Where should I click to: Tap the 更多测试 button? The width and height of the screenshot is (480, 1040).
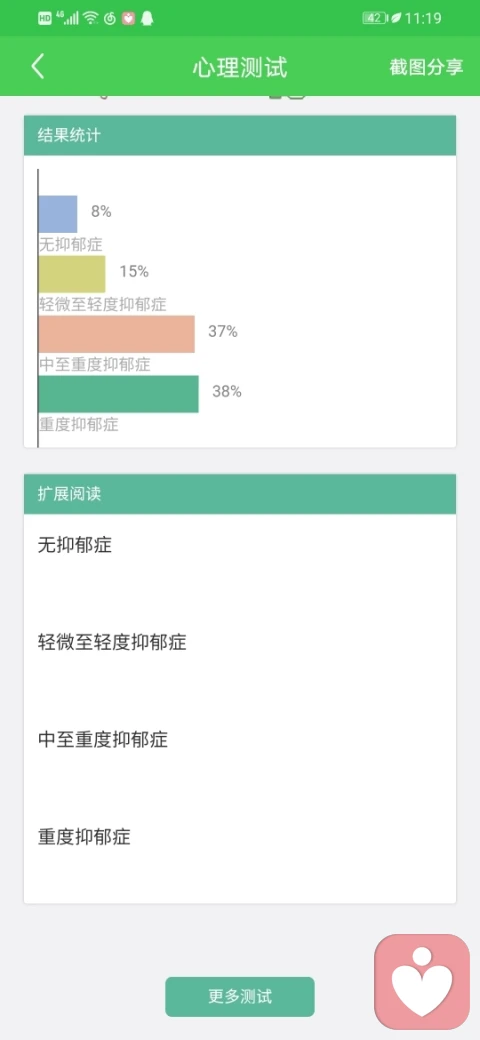coord(240,996)
